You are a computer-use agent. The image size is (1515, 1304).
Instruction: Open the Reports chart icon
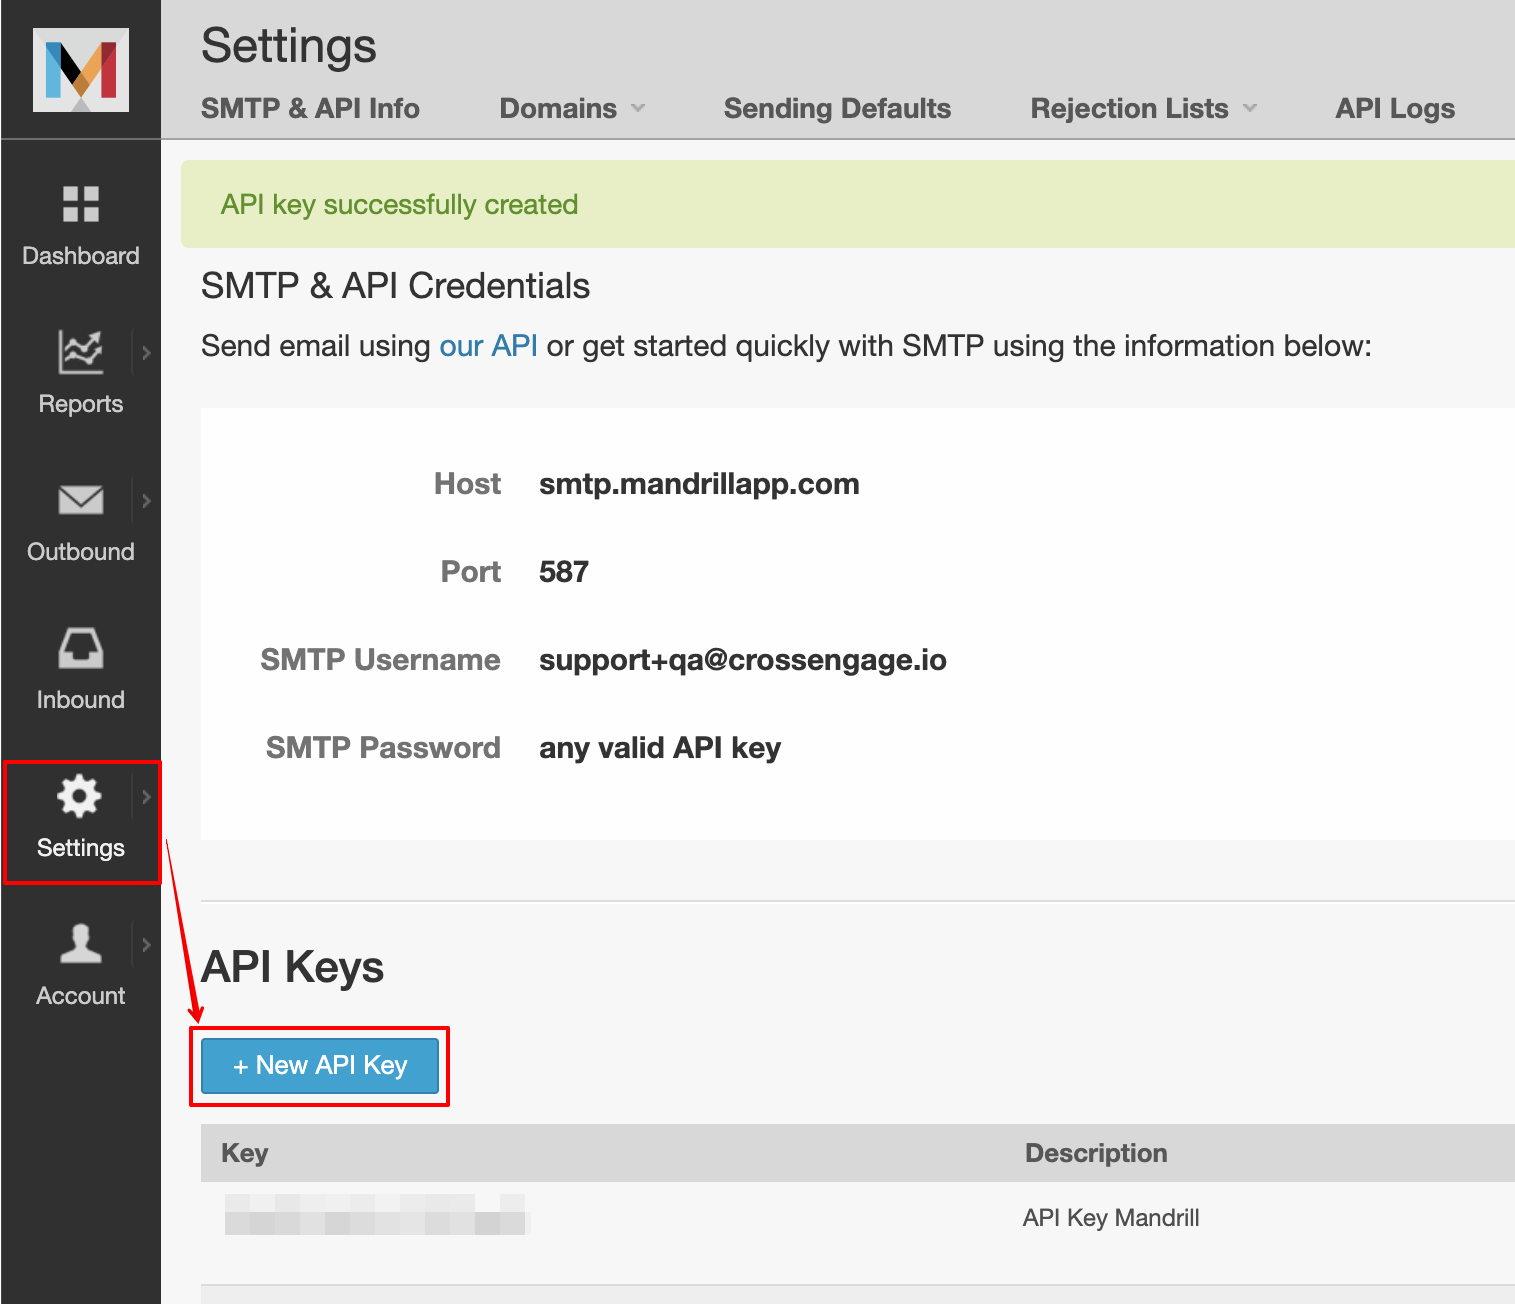coord(81,352)
